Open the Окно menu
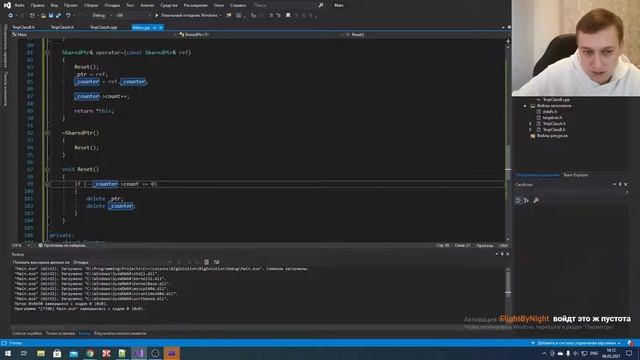Viewport: 640px width, 360px height. coord(219,5)
